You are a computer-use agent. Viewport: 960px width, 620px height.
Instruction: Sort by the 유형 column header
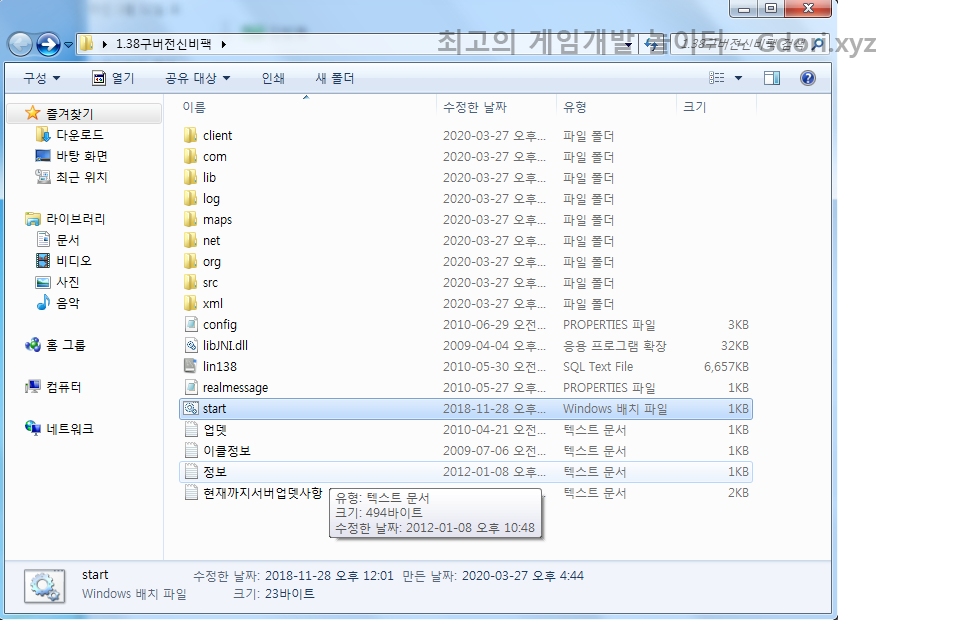pyautogui.click(x=575, y=107)
